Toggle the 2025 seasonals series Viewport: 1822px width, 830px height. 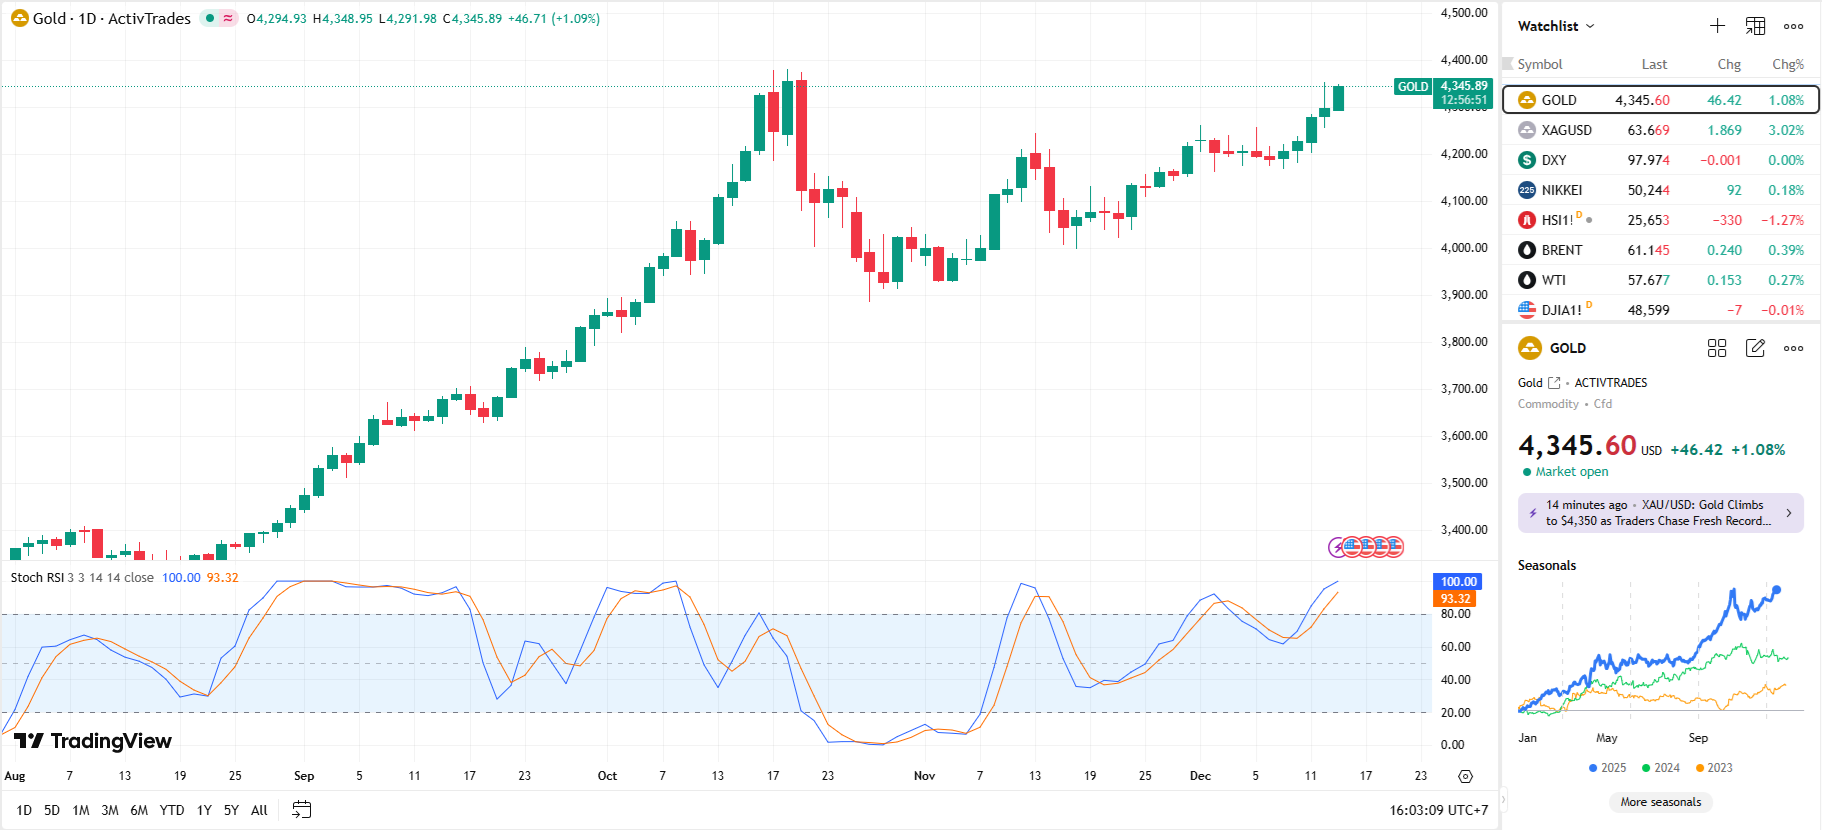click(x=1607, y=768)
